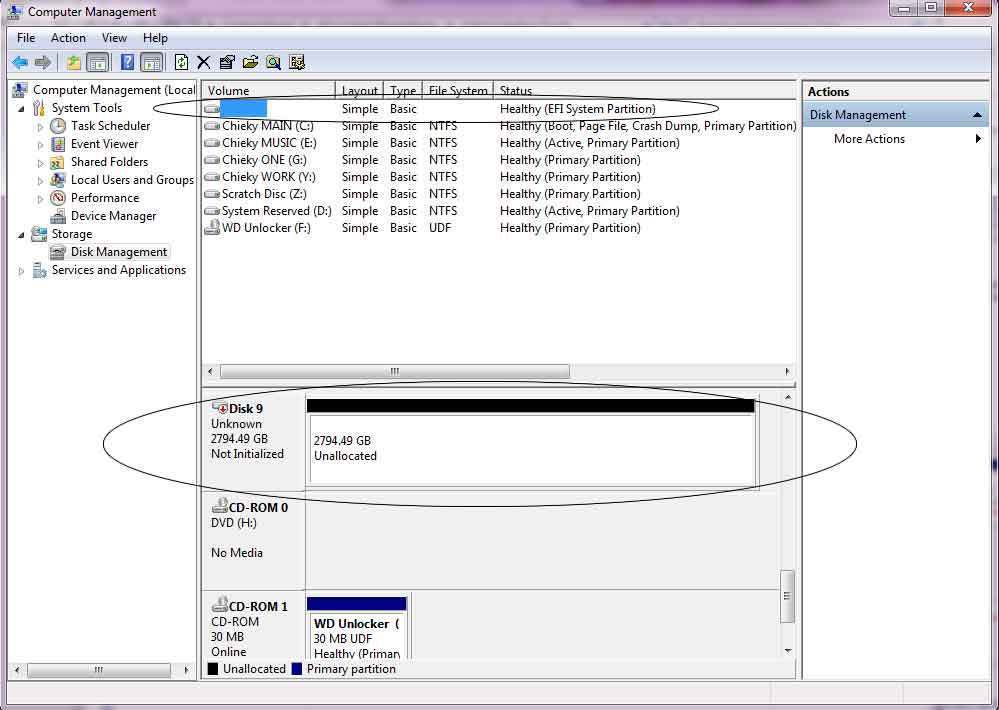Select Device Manager in the tree
This screenshot has height=710, width=999.
(x=113, y=216)
